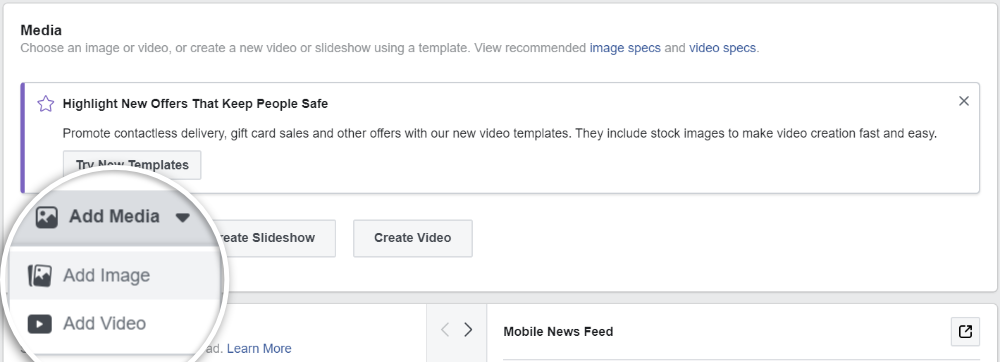
Task: Dismiss the Highlight New Offers banner
Action: pos(964,101)
